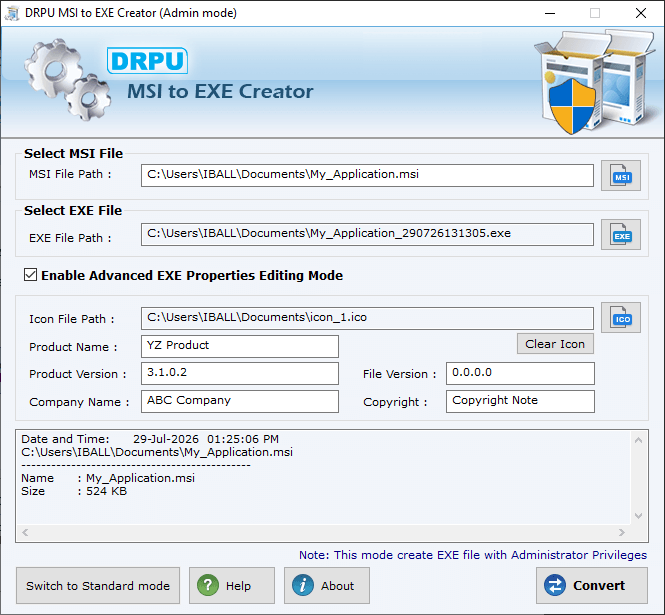Click the 'Size : 524 KB' log line
This screenshot has height=615, width=665.
(74, 491)
